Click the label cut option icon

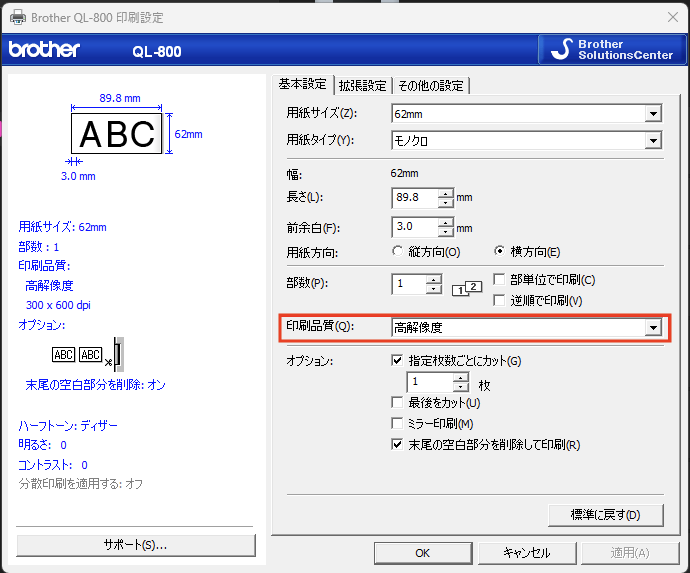coord(88,354)
